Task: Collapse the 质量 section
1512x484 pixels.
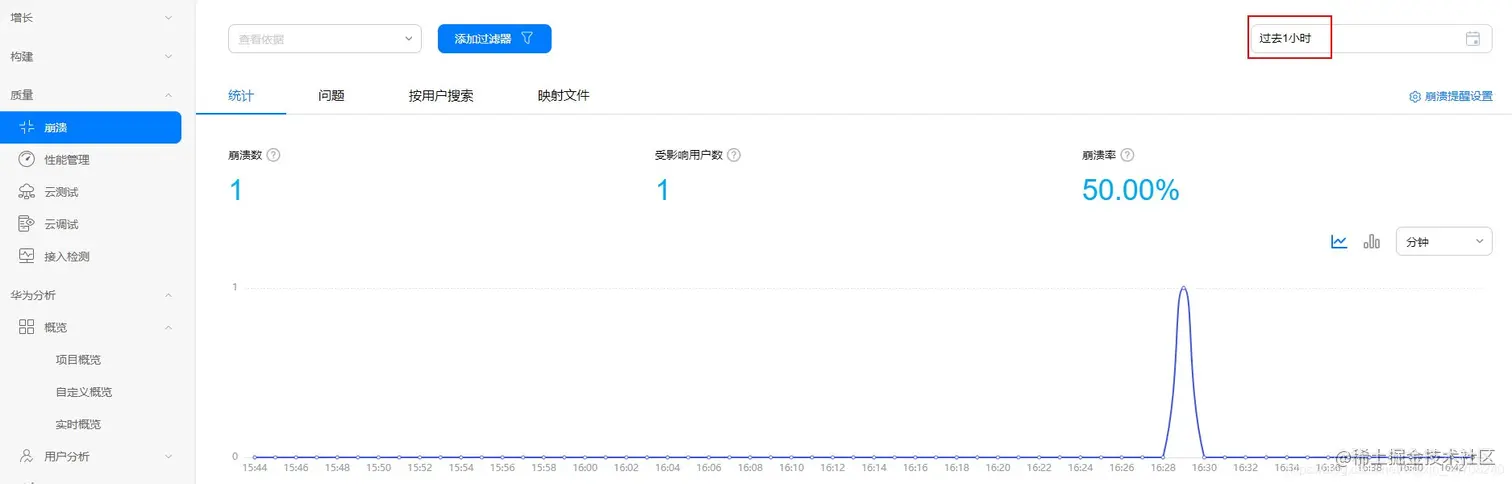Action: (x=168, y=95)
